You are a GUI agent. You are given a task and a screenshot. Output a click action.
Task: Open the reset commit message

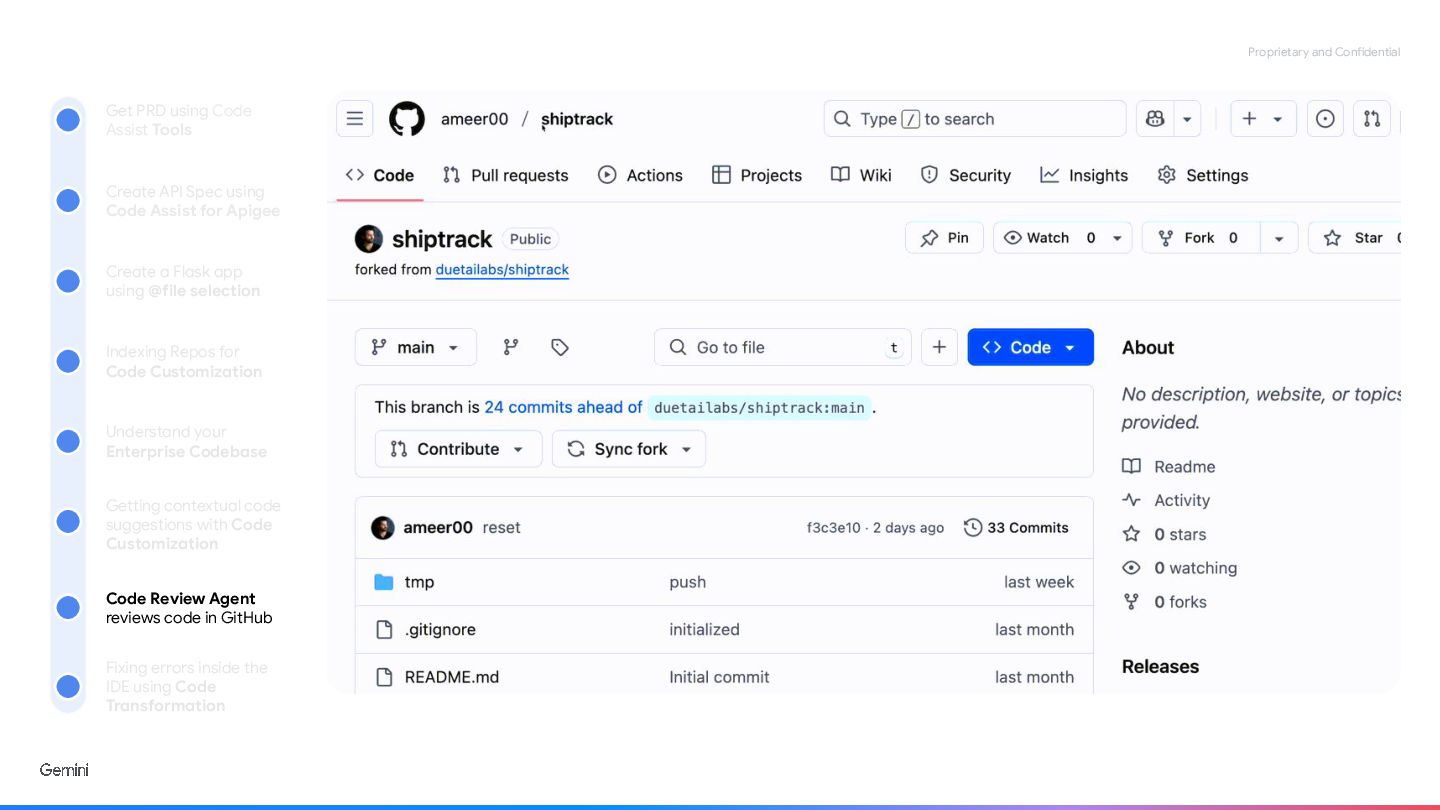(x=501, y=528)
